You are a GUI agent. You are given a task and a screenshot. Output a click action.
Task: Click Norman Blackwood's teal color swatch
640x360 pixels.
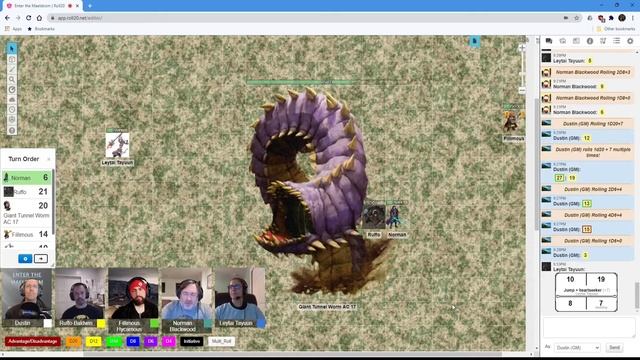(x=208, y=324)
